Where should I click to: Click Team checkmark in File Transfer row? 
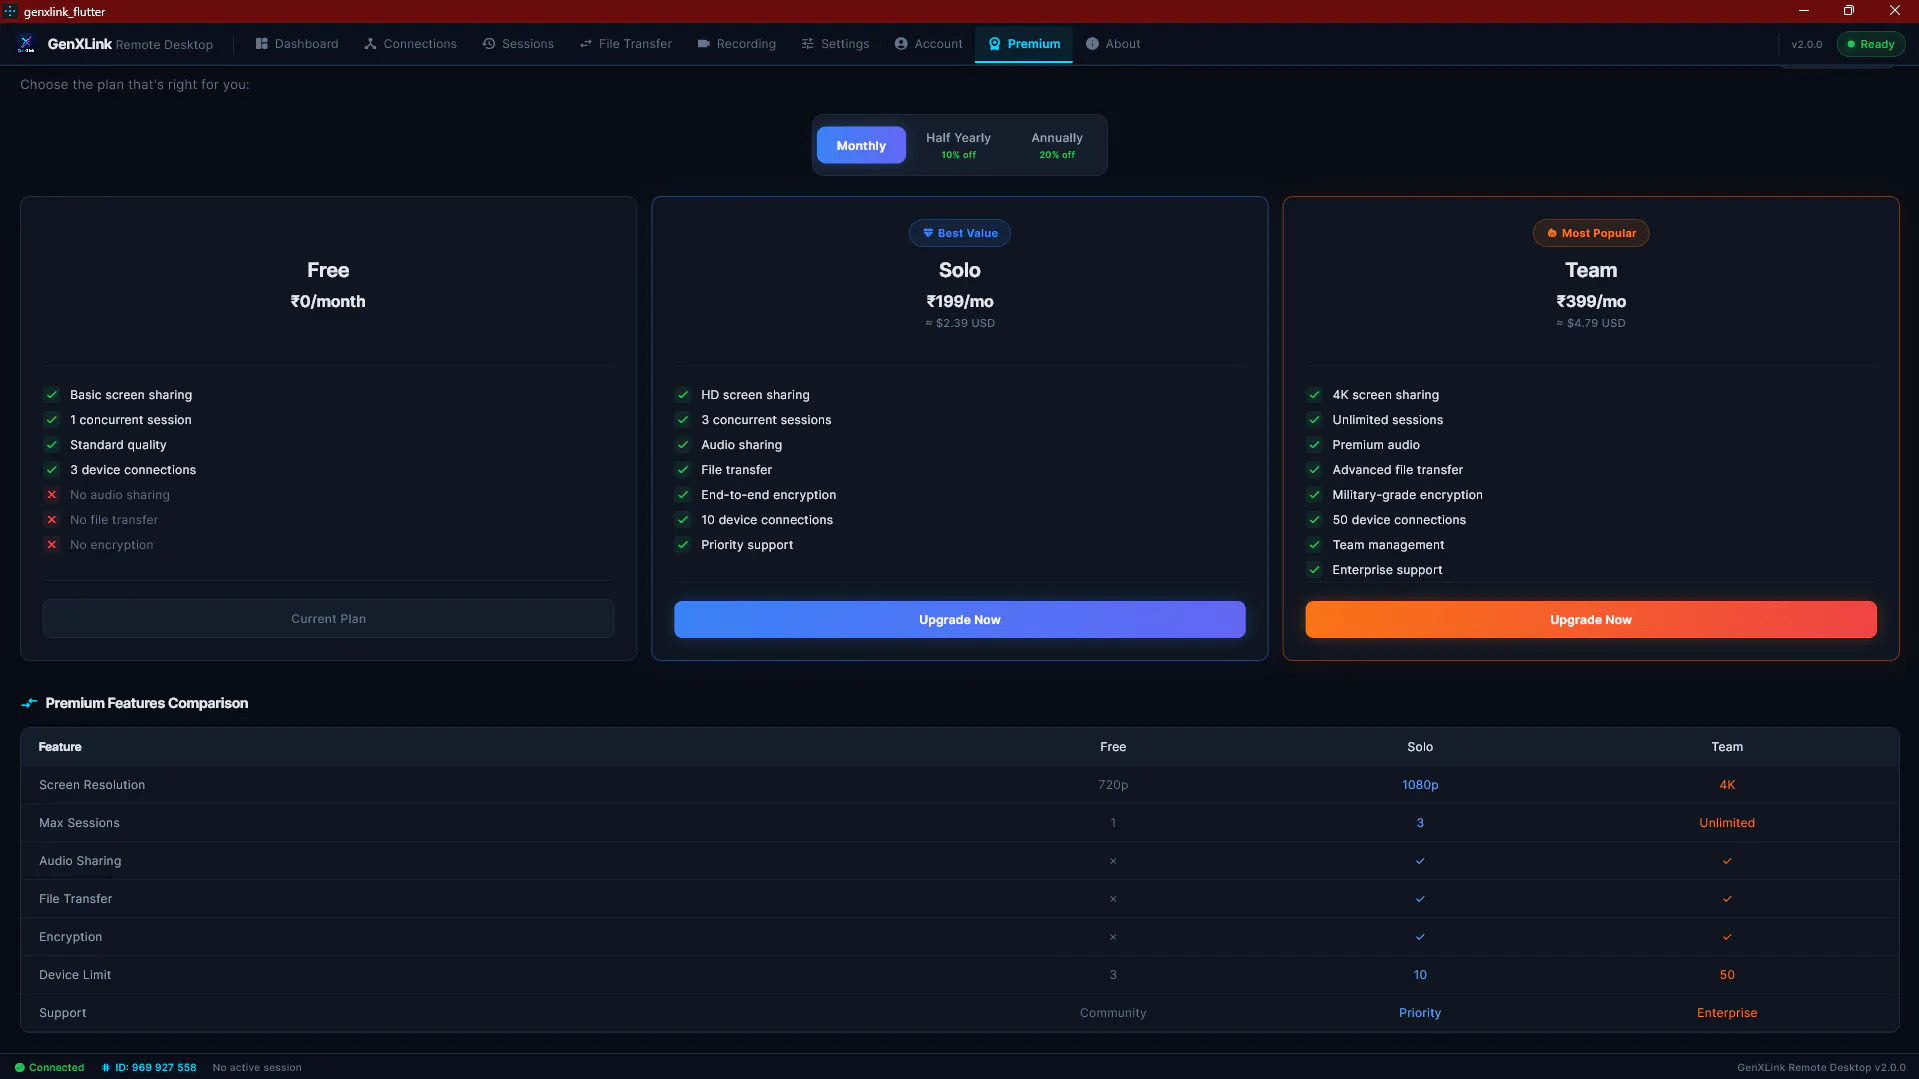click(1727, 899)
